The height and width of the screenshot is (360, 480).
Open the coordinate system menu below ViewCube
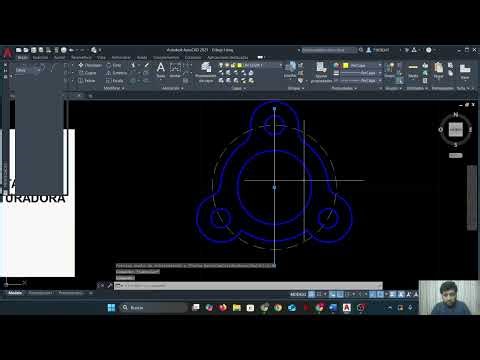pyautogui.click(x=456, y=156)
